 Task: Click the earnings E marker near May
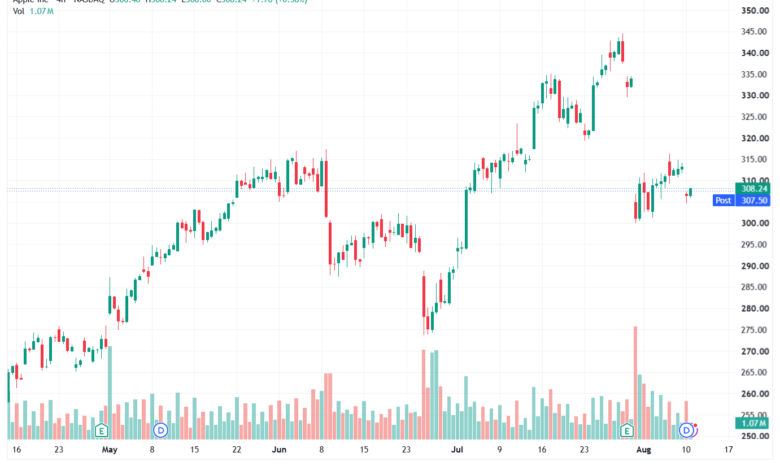[x=101, y=430]
